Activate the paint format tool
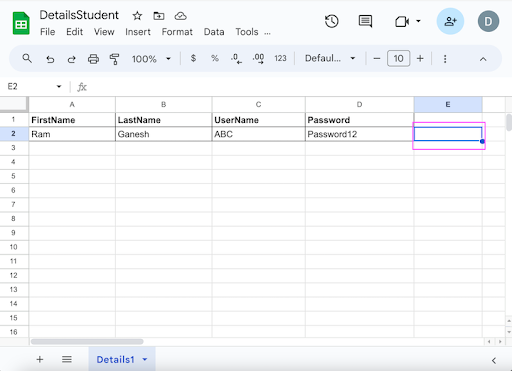This screenshot has width=512, height=371. 114,59
